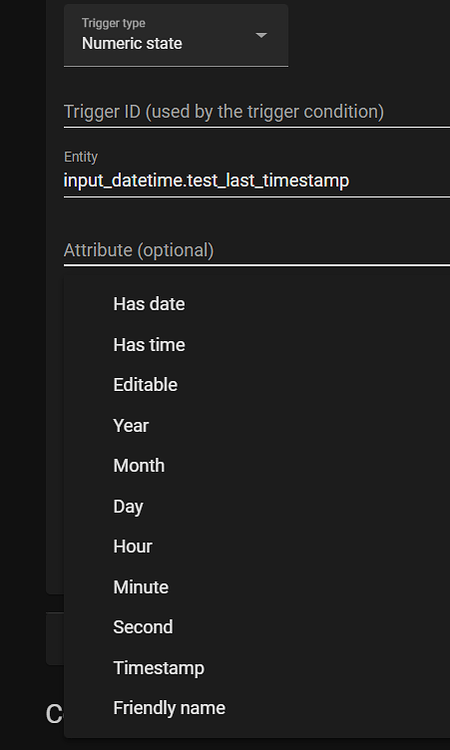Choose Minute in the attribute list
450x750 pixels.
click(257, 587)
